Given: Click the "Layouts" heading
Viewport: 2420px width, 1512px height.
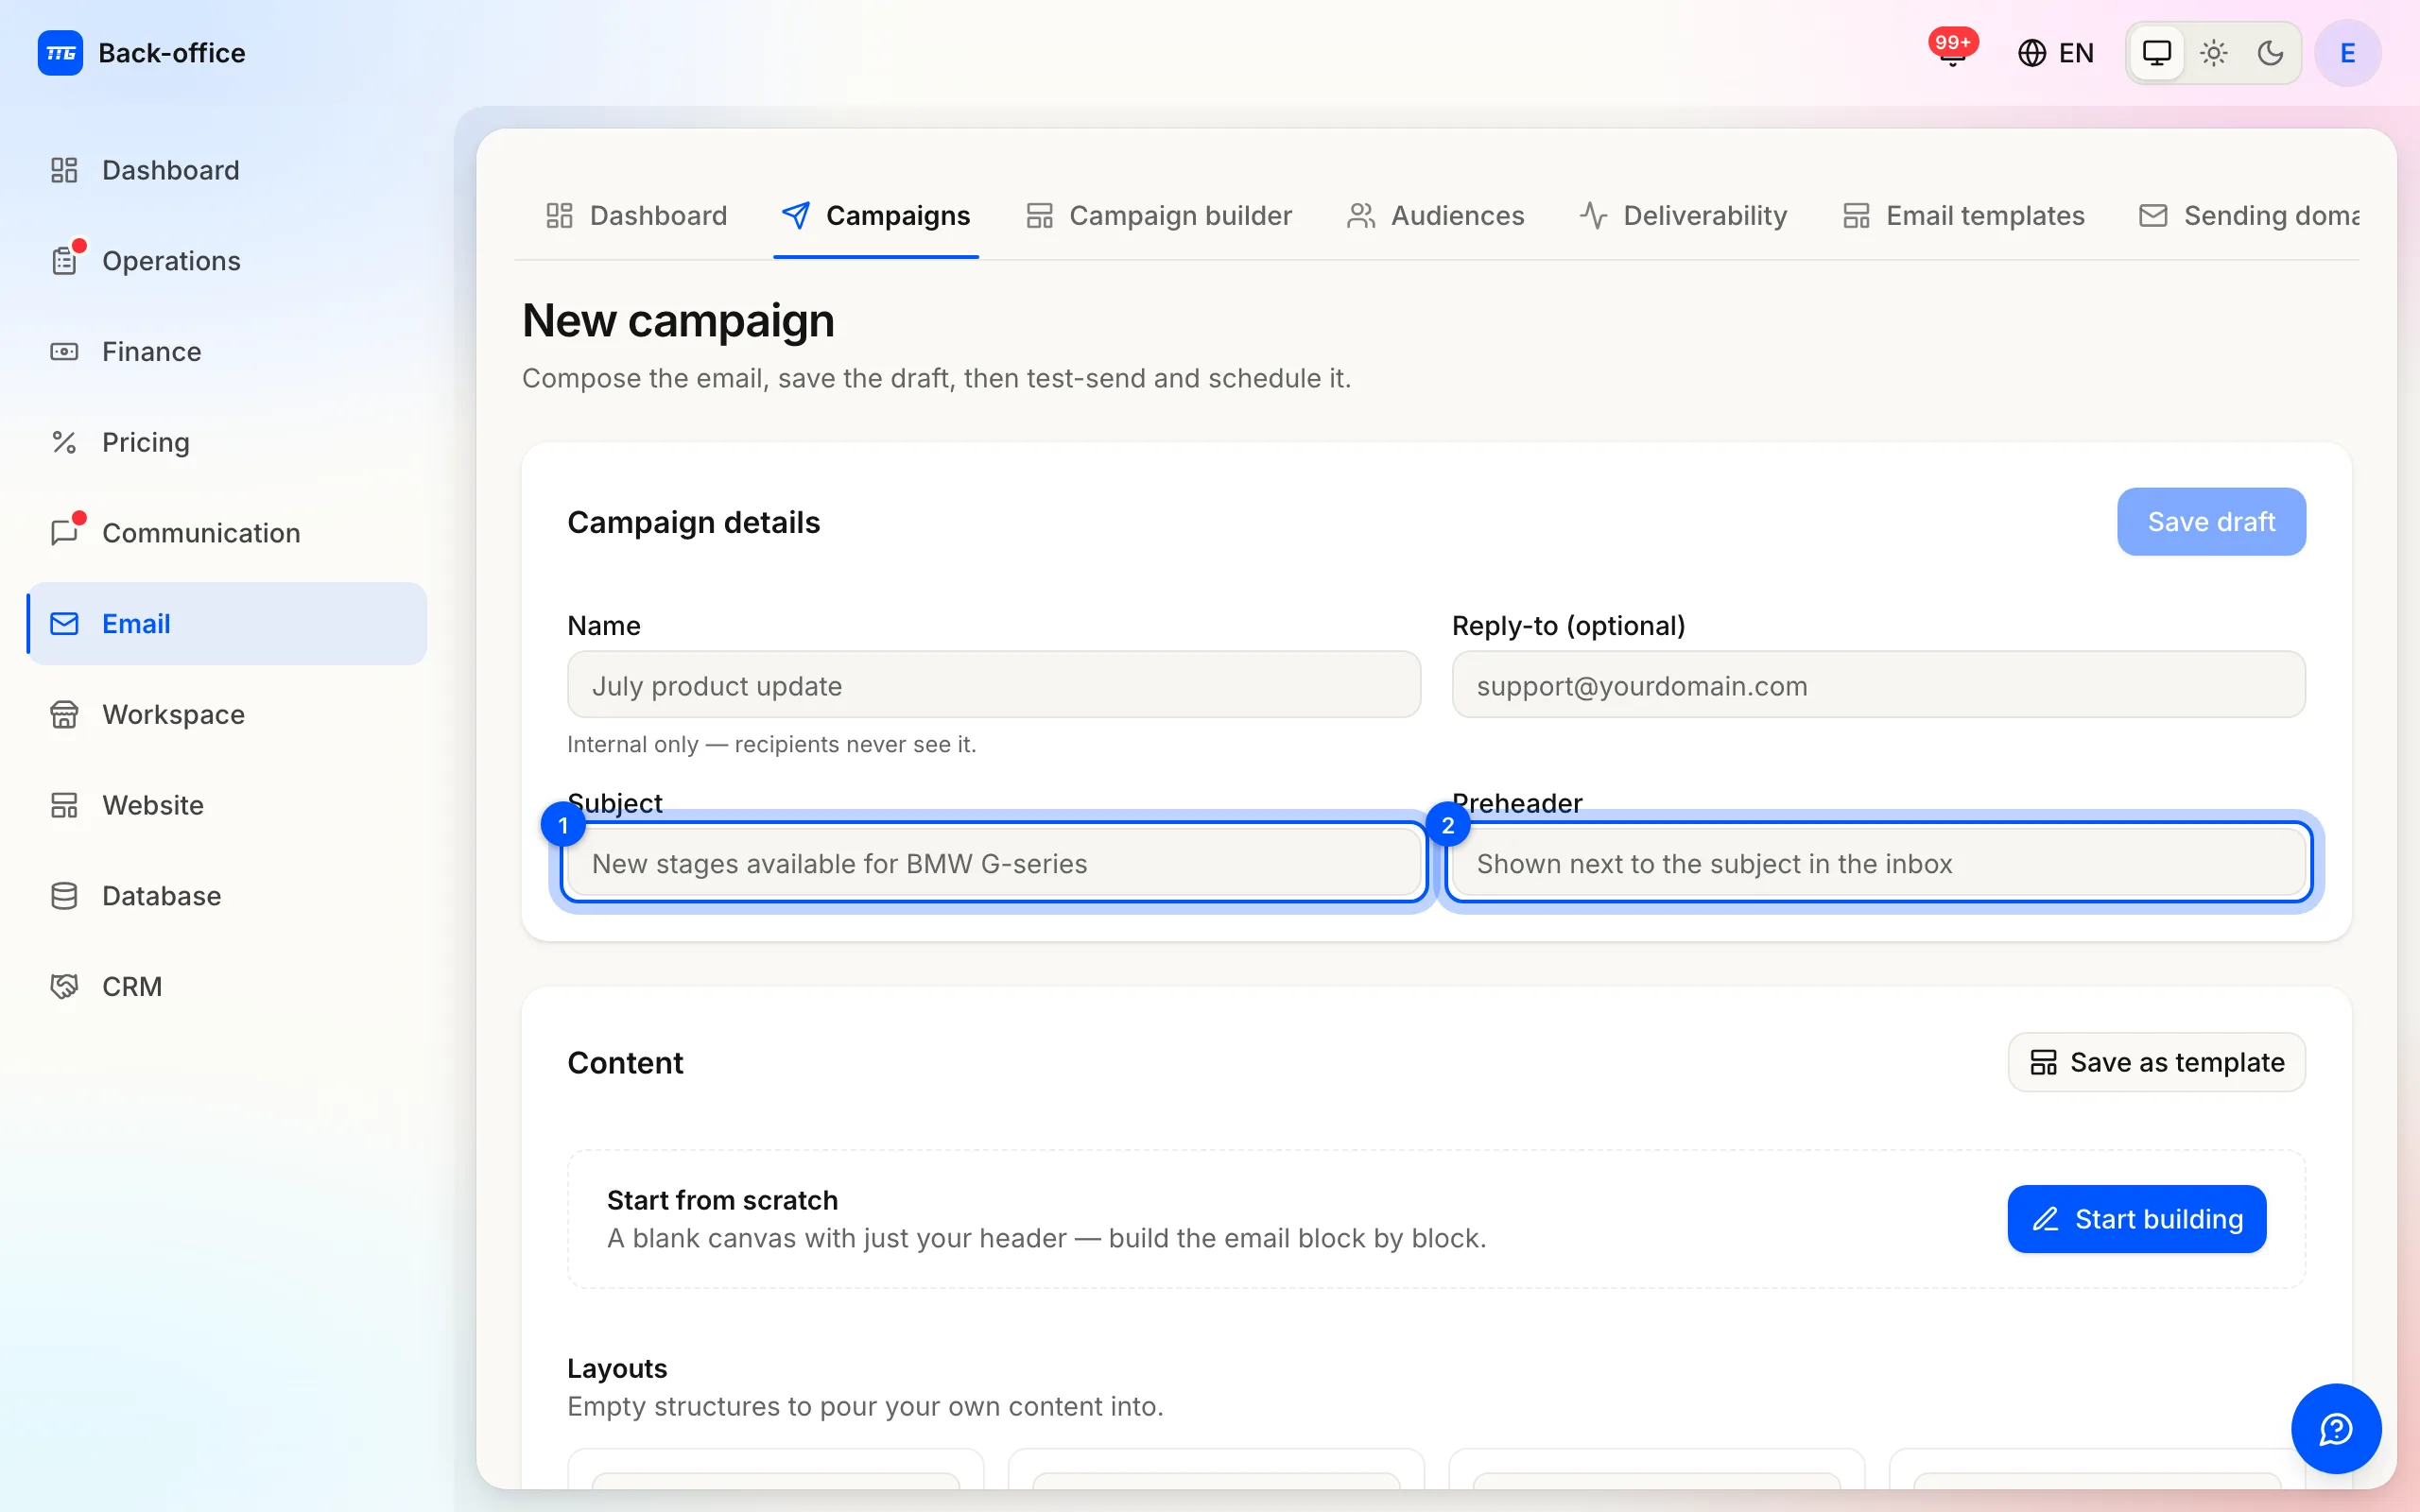Looking at the screenshot, I should [x=617, y=1368].
